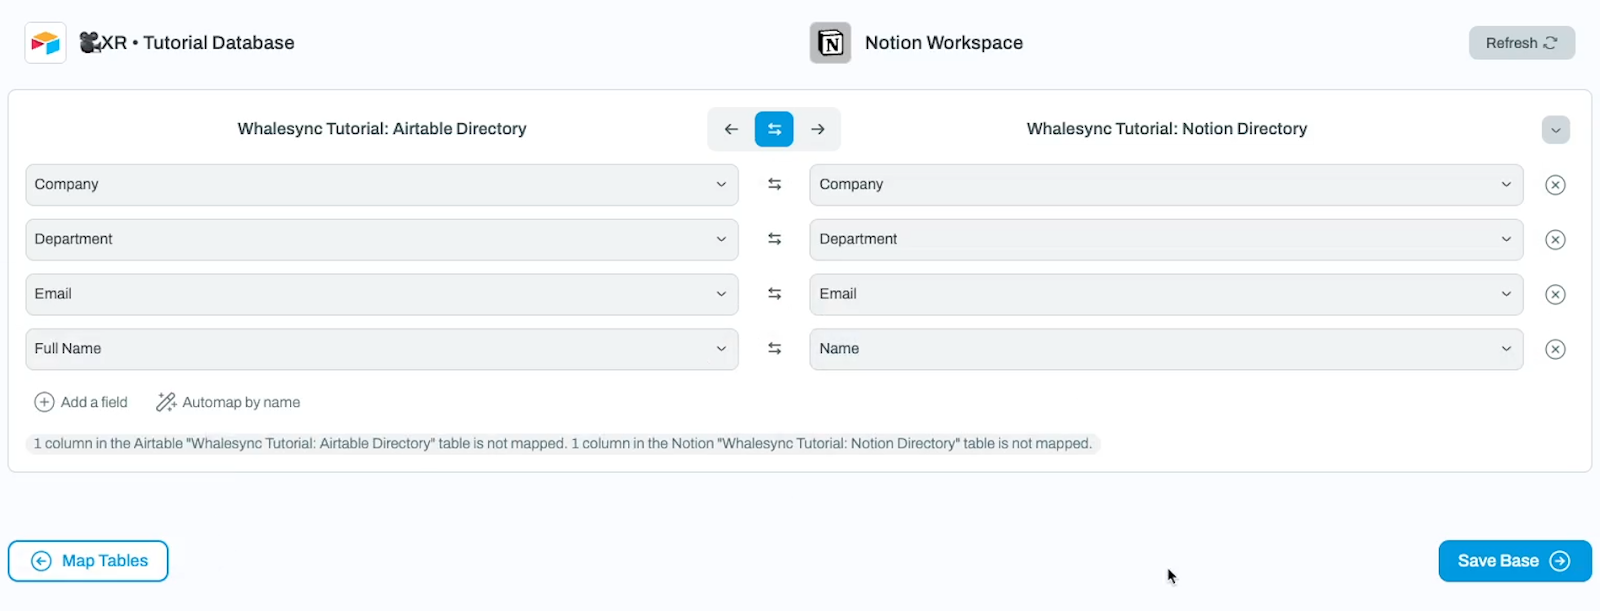Click the Airtable logo icon
Viewport: 1600px width, 611px height.
click(45, 43)
